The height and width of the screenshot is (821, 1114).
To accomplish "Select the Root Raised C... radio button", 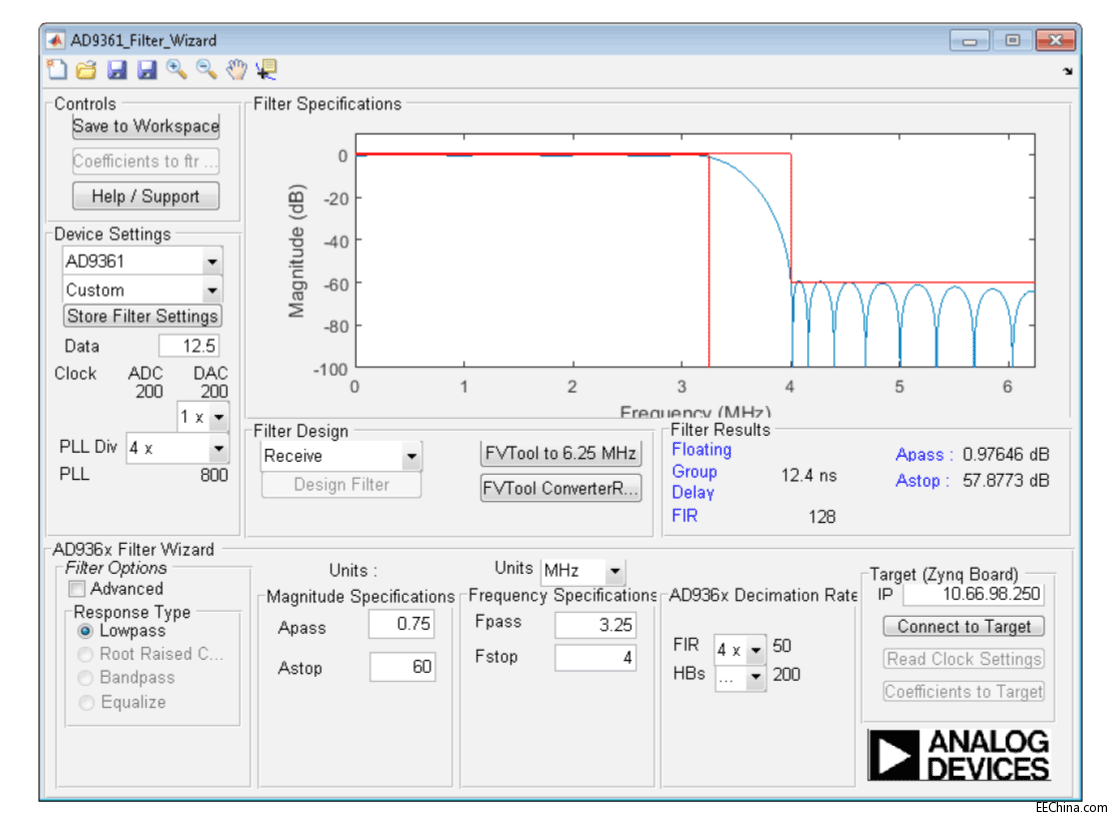I will click(x=85, y=654).
